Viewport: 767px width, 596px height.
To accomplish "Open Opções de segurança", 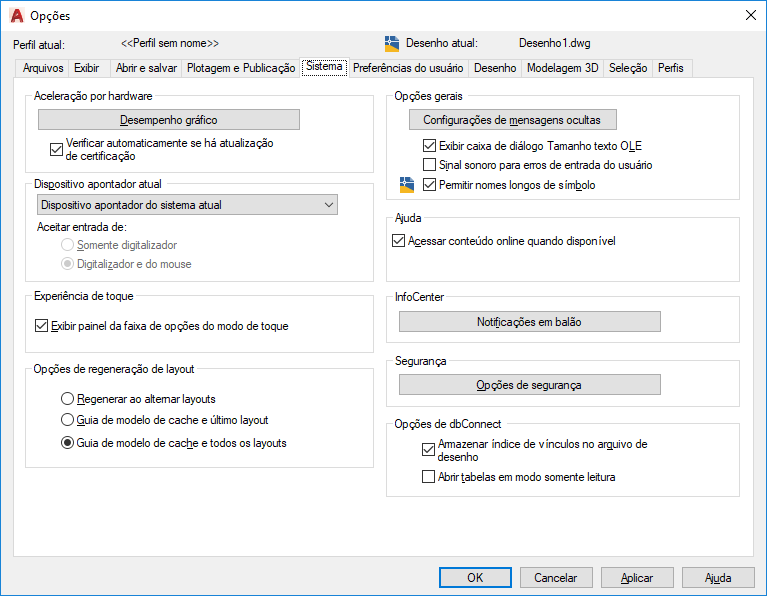I will point(529,385).
